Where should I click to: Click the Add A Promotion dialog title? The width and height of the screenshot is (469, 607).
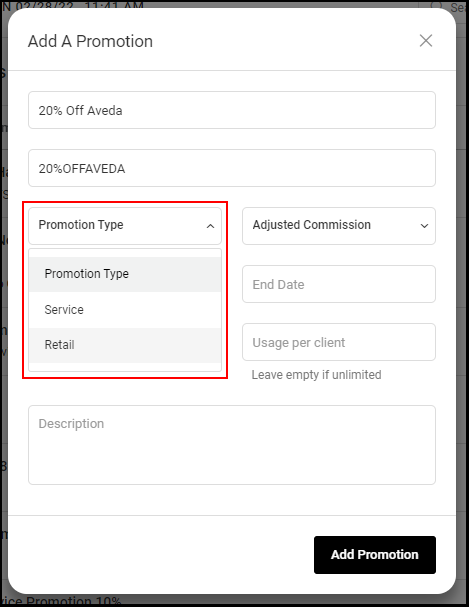[91, 41]
